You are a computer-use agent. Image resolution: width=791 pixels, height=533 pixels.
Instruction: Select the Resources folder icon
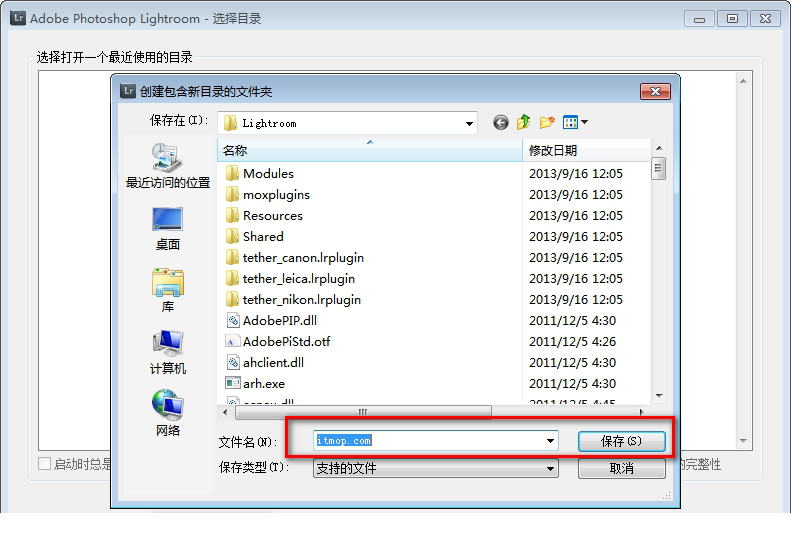pos(232,216)
